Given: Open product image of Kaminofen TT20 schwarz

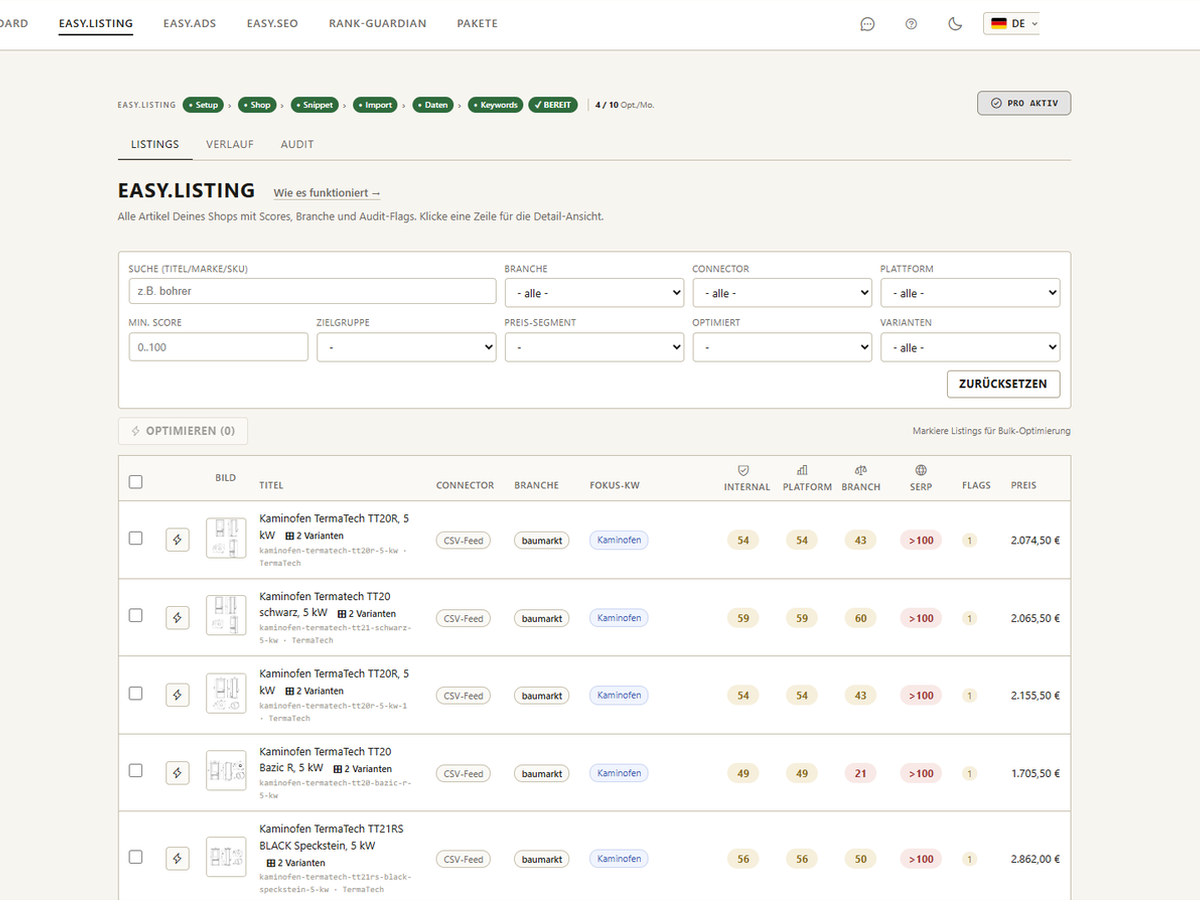Looking at the screenshot, I should (226, 615).
